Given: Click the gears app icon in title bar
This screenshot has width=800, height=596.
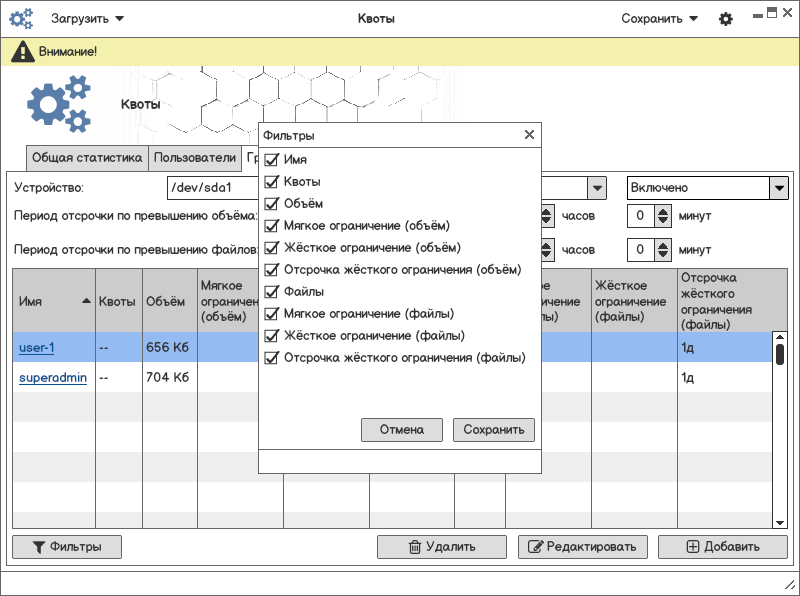Looking at the screenshot, I should pos(21,19).
